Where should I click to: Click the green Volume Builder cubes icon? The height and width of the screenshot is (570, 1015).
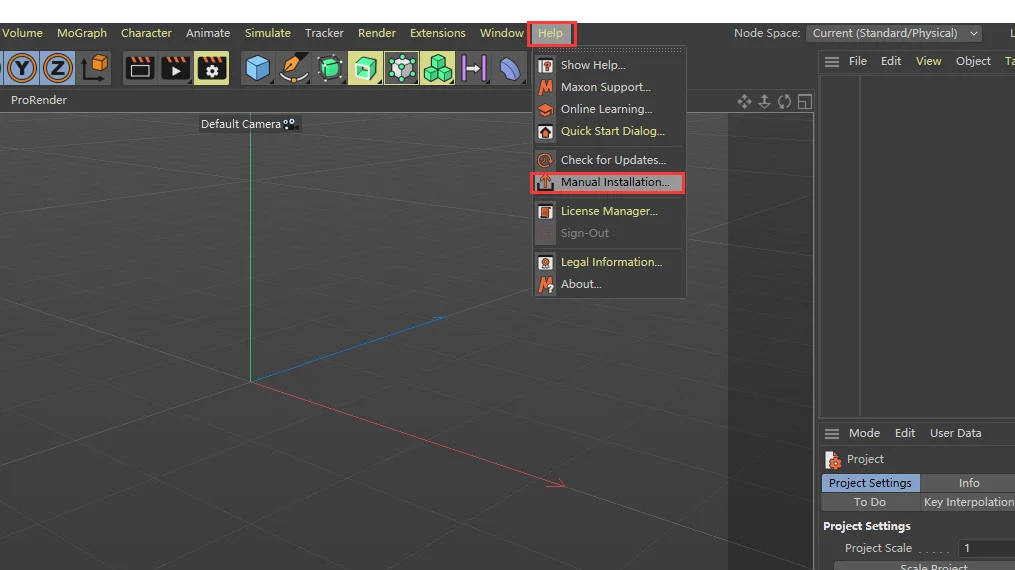pos(438,68)
